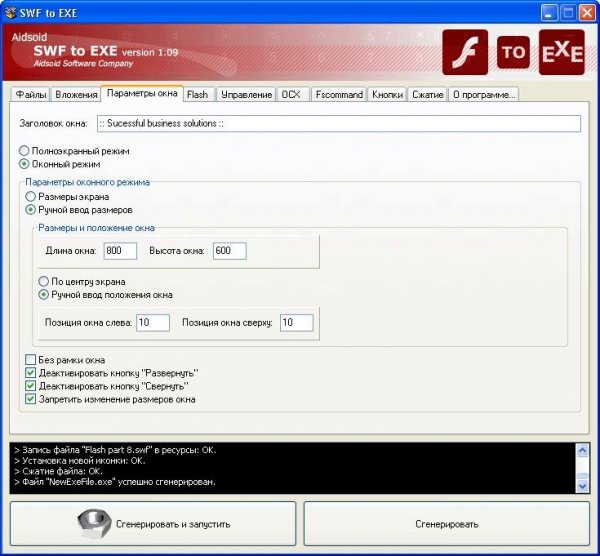Switch to the Fscommand tab
The height and width of the screenshot is (556, 600).
pyautogui.click(x=339, y=95)
